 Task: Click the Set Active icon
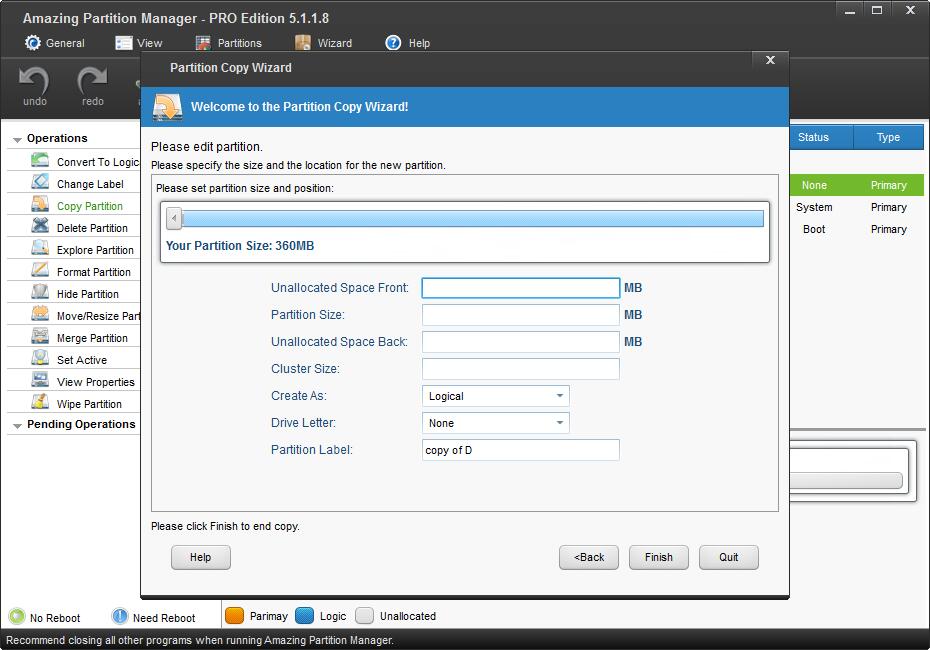[40, 358]
